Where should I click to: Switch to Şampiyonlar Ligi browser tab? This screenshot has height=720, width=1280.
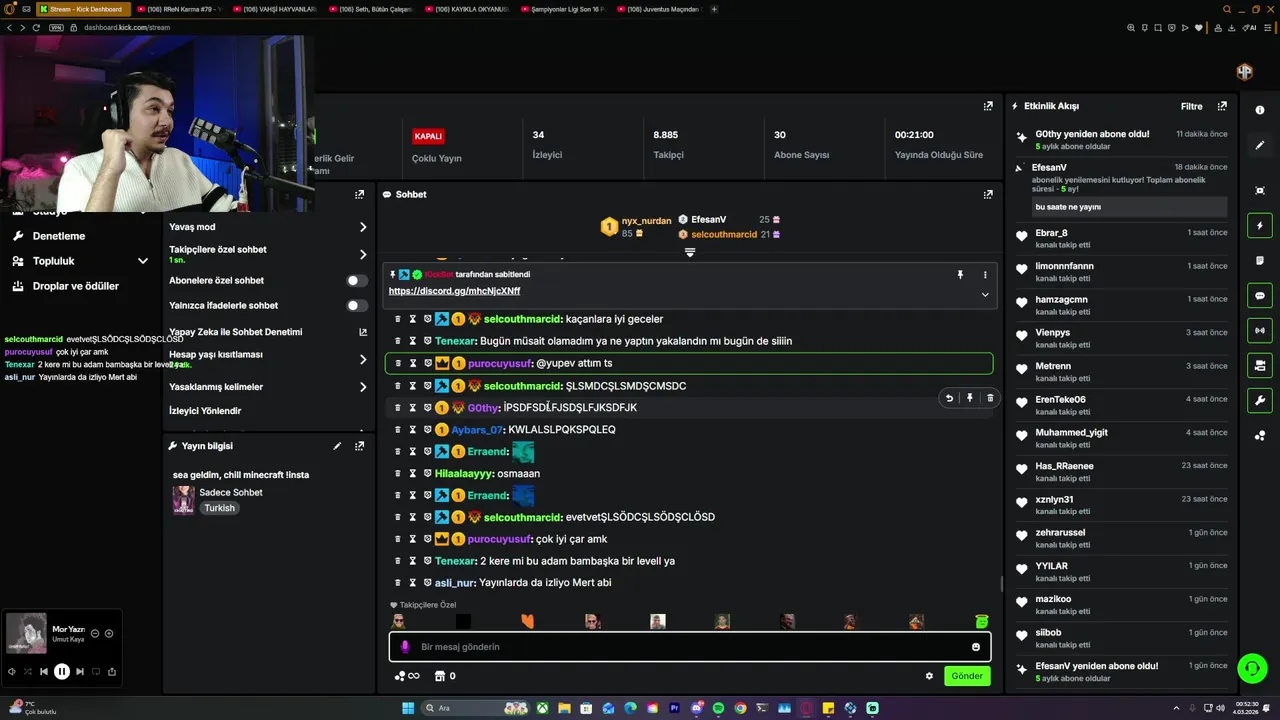[x=563, y=9]
